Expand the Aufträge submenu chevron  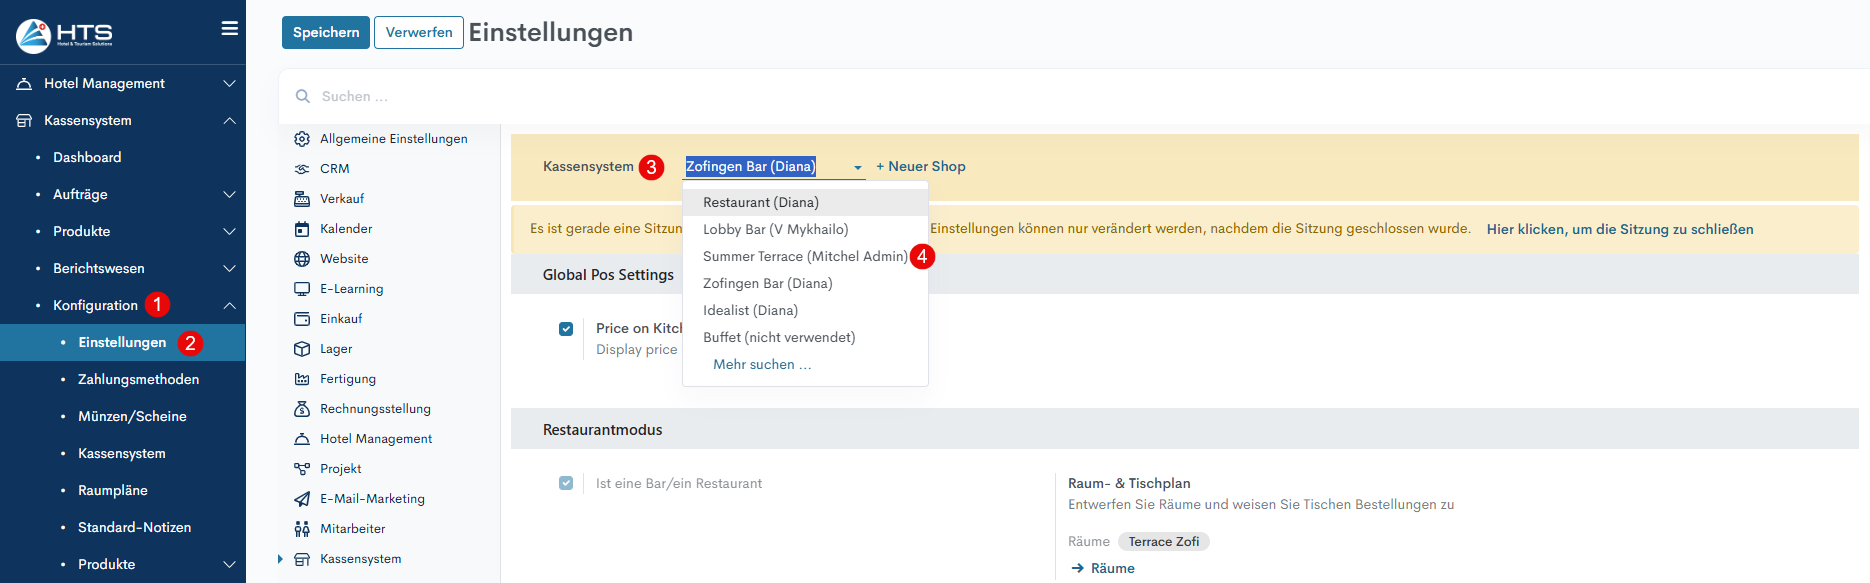(x=229, y=195)
